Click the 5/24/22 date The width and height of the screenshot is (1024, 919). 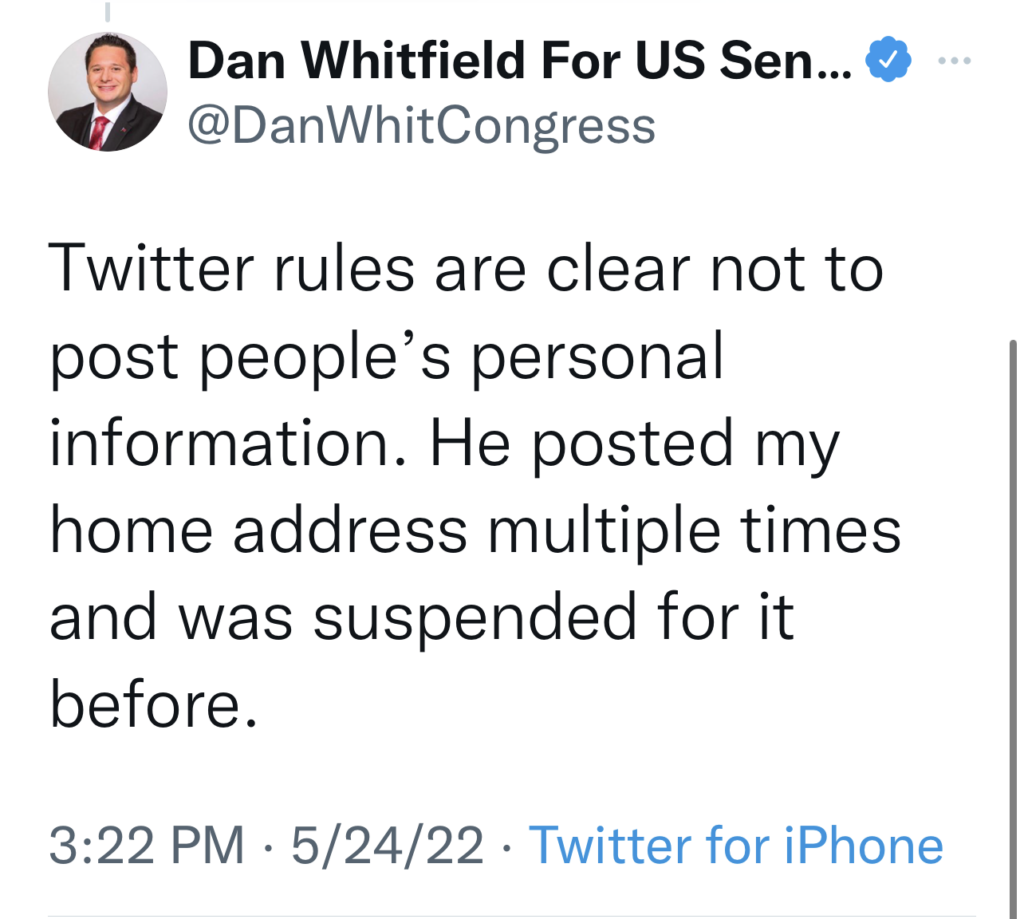(x=387, y=845)
